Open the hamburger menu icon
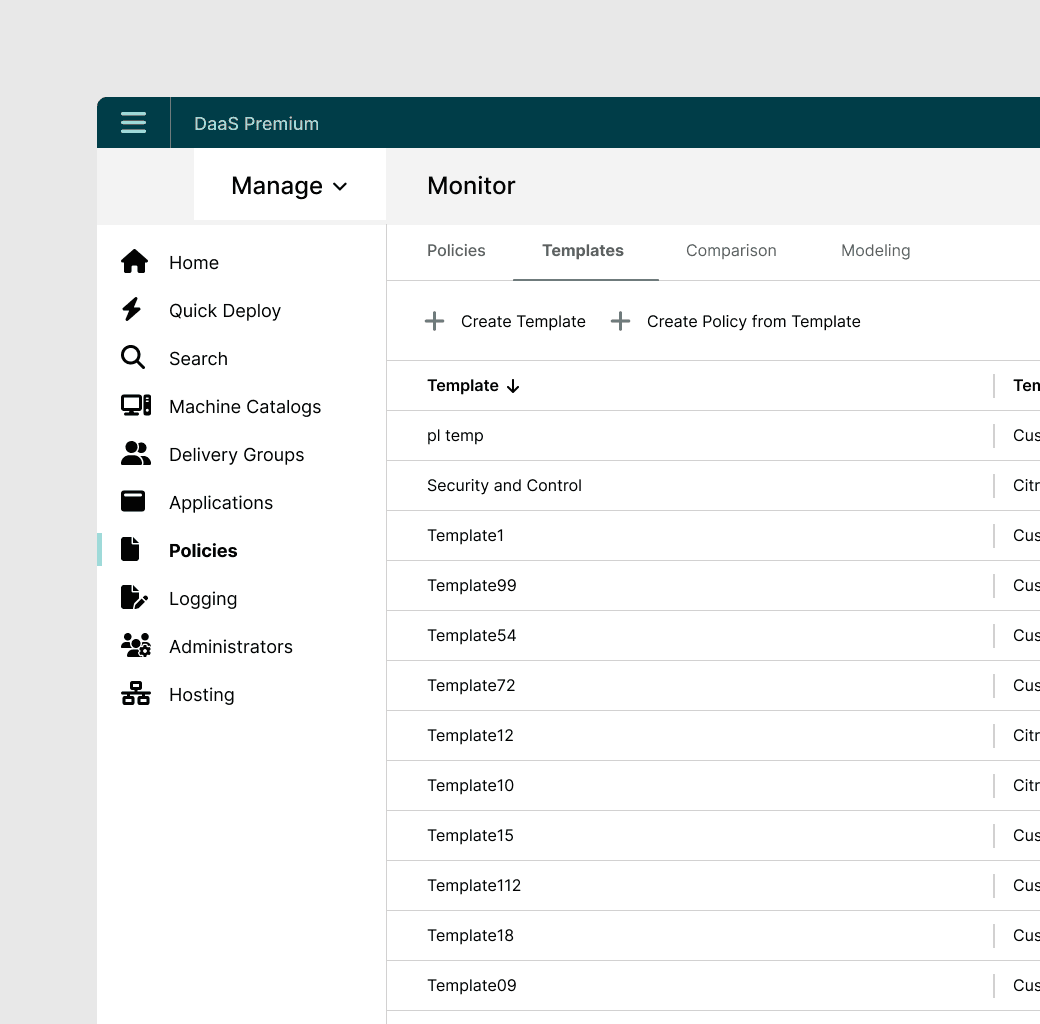 (133, 123)
